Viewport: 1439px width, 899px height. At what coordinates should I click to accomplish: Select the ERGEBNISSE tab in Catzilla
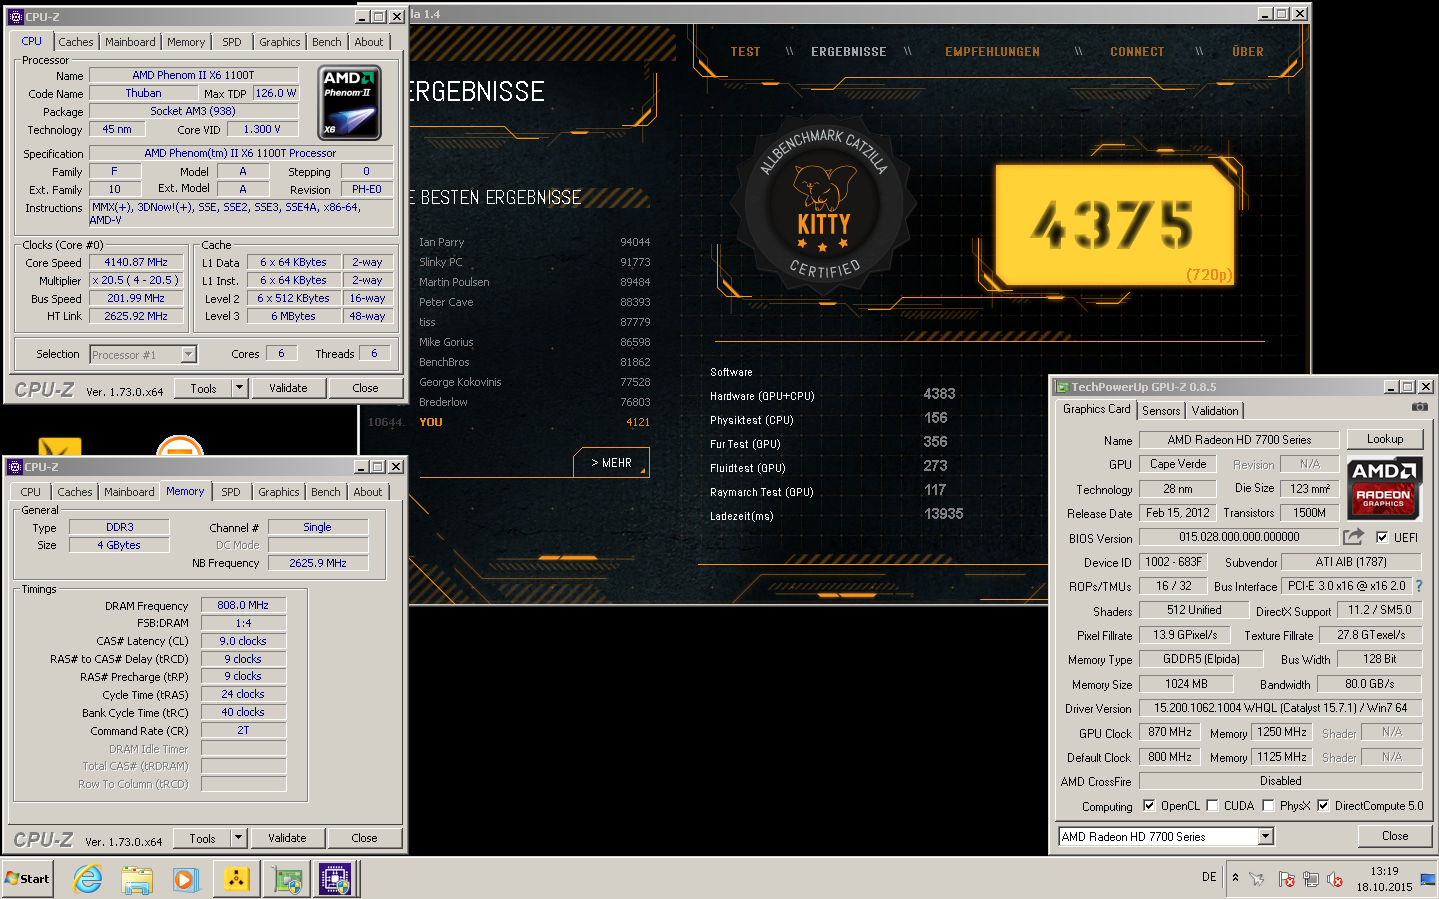tap(848, 52)
